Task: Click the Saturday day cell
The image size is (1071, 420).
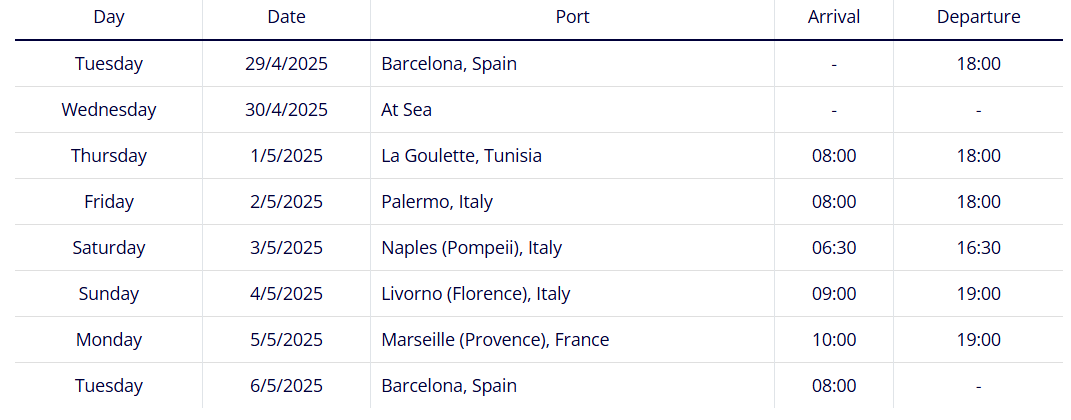Action: [109, 247]
